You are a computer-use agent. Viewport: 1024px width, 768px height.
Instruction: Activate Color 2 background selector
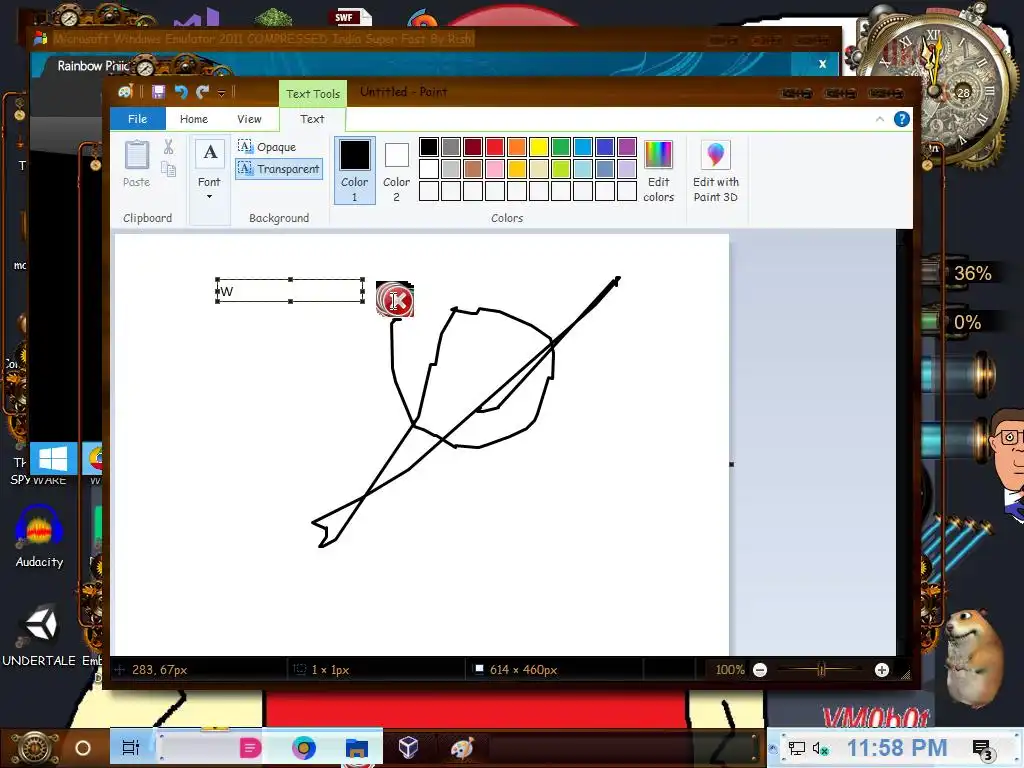pos(396,170)
